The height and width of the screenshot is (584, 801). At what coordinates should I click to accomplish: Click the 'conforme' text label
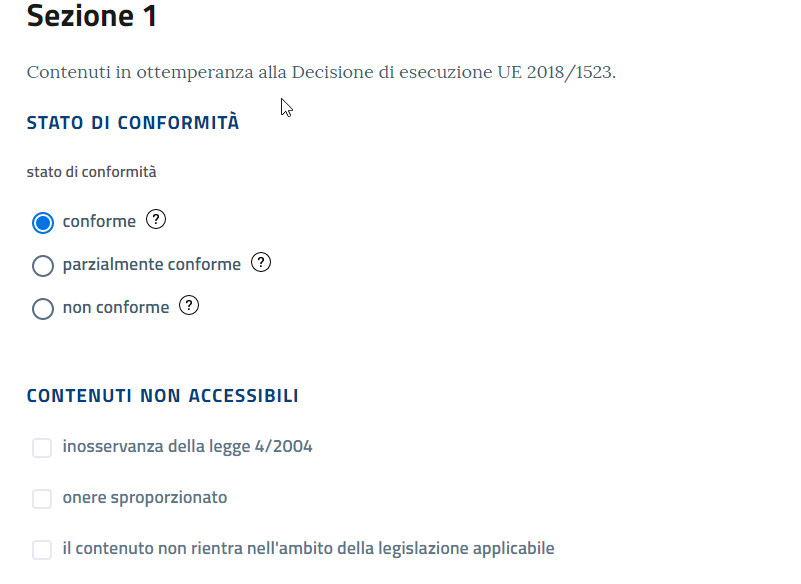click(99, 221)
